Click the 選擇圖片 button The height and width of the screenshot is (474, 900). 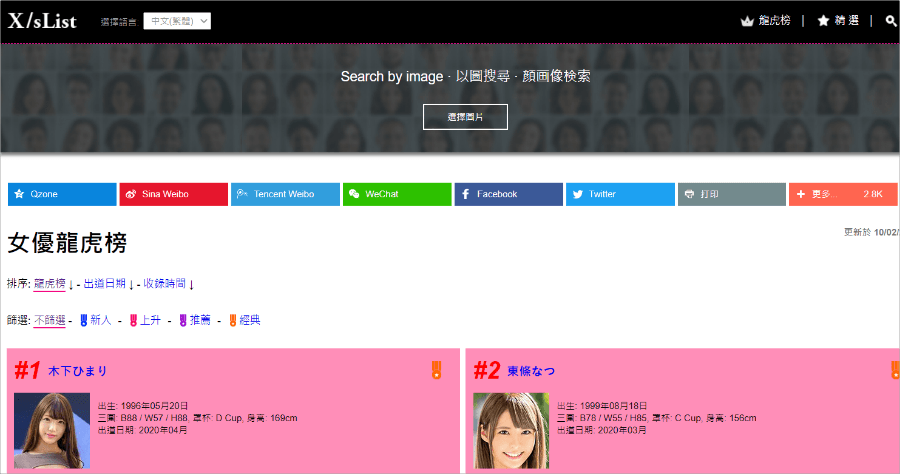click(465, 117)
